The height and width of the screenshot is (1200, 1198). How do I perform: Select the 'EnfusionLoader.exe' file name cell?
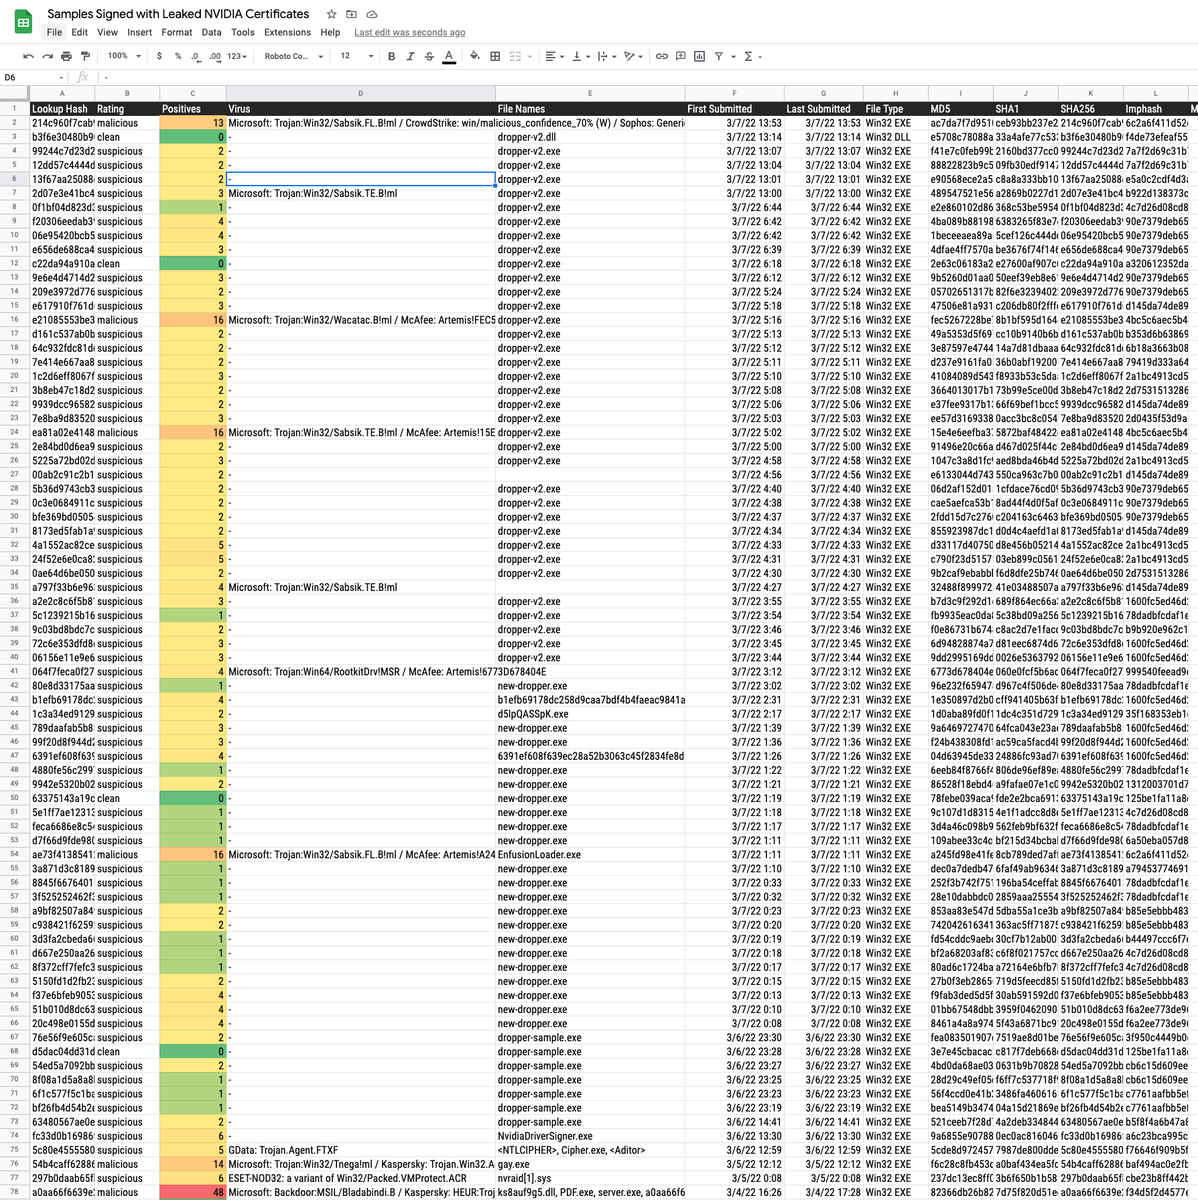[x=590, y=855]
